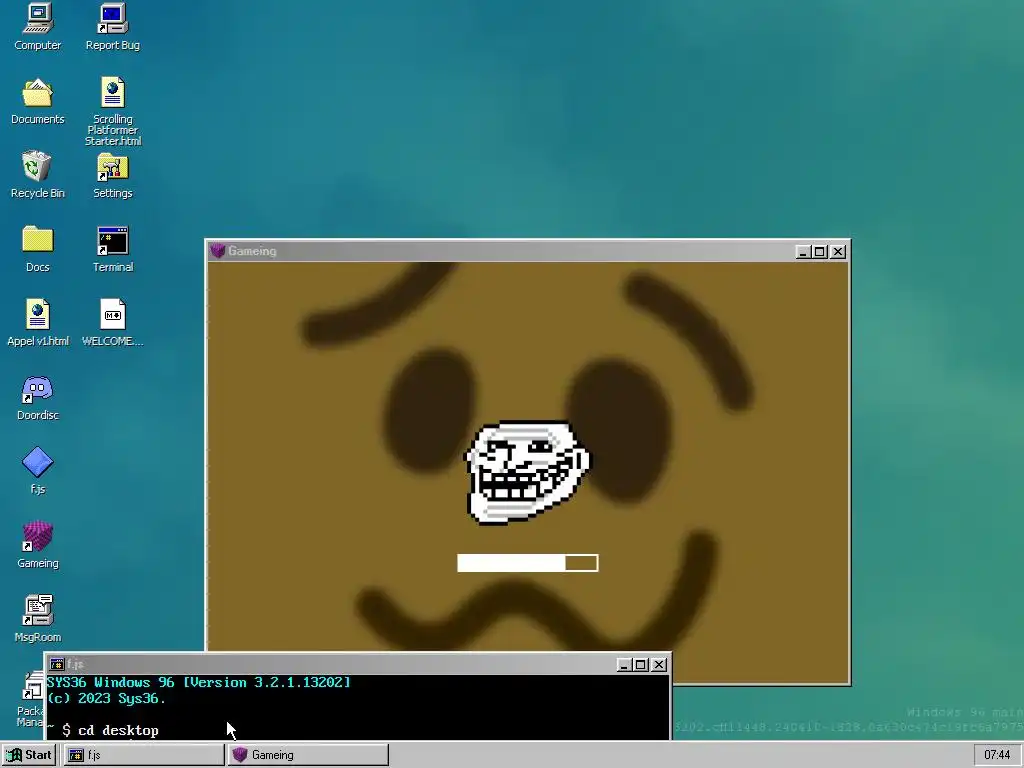The image size is (1024, 768).
Task: Open the Docs folder icon
Action: 37,248
